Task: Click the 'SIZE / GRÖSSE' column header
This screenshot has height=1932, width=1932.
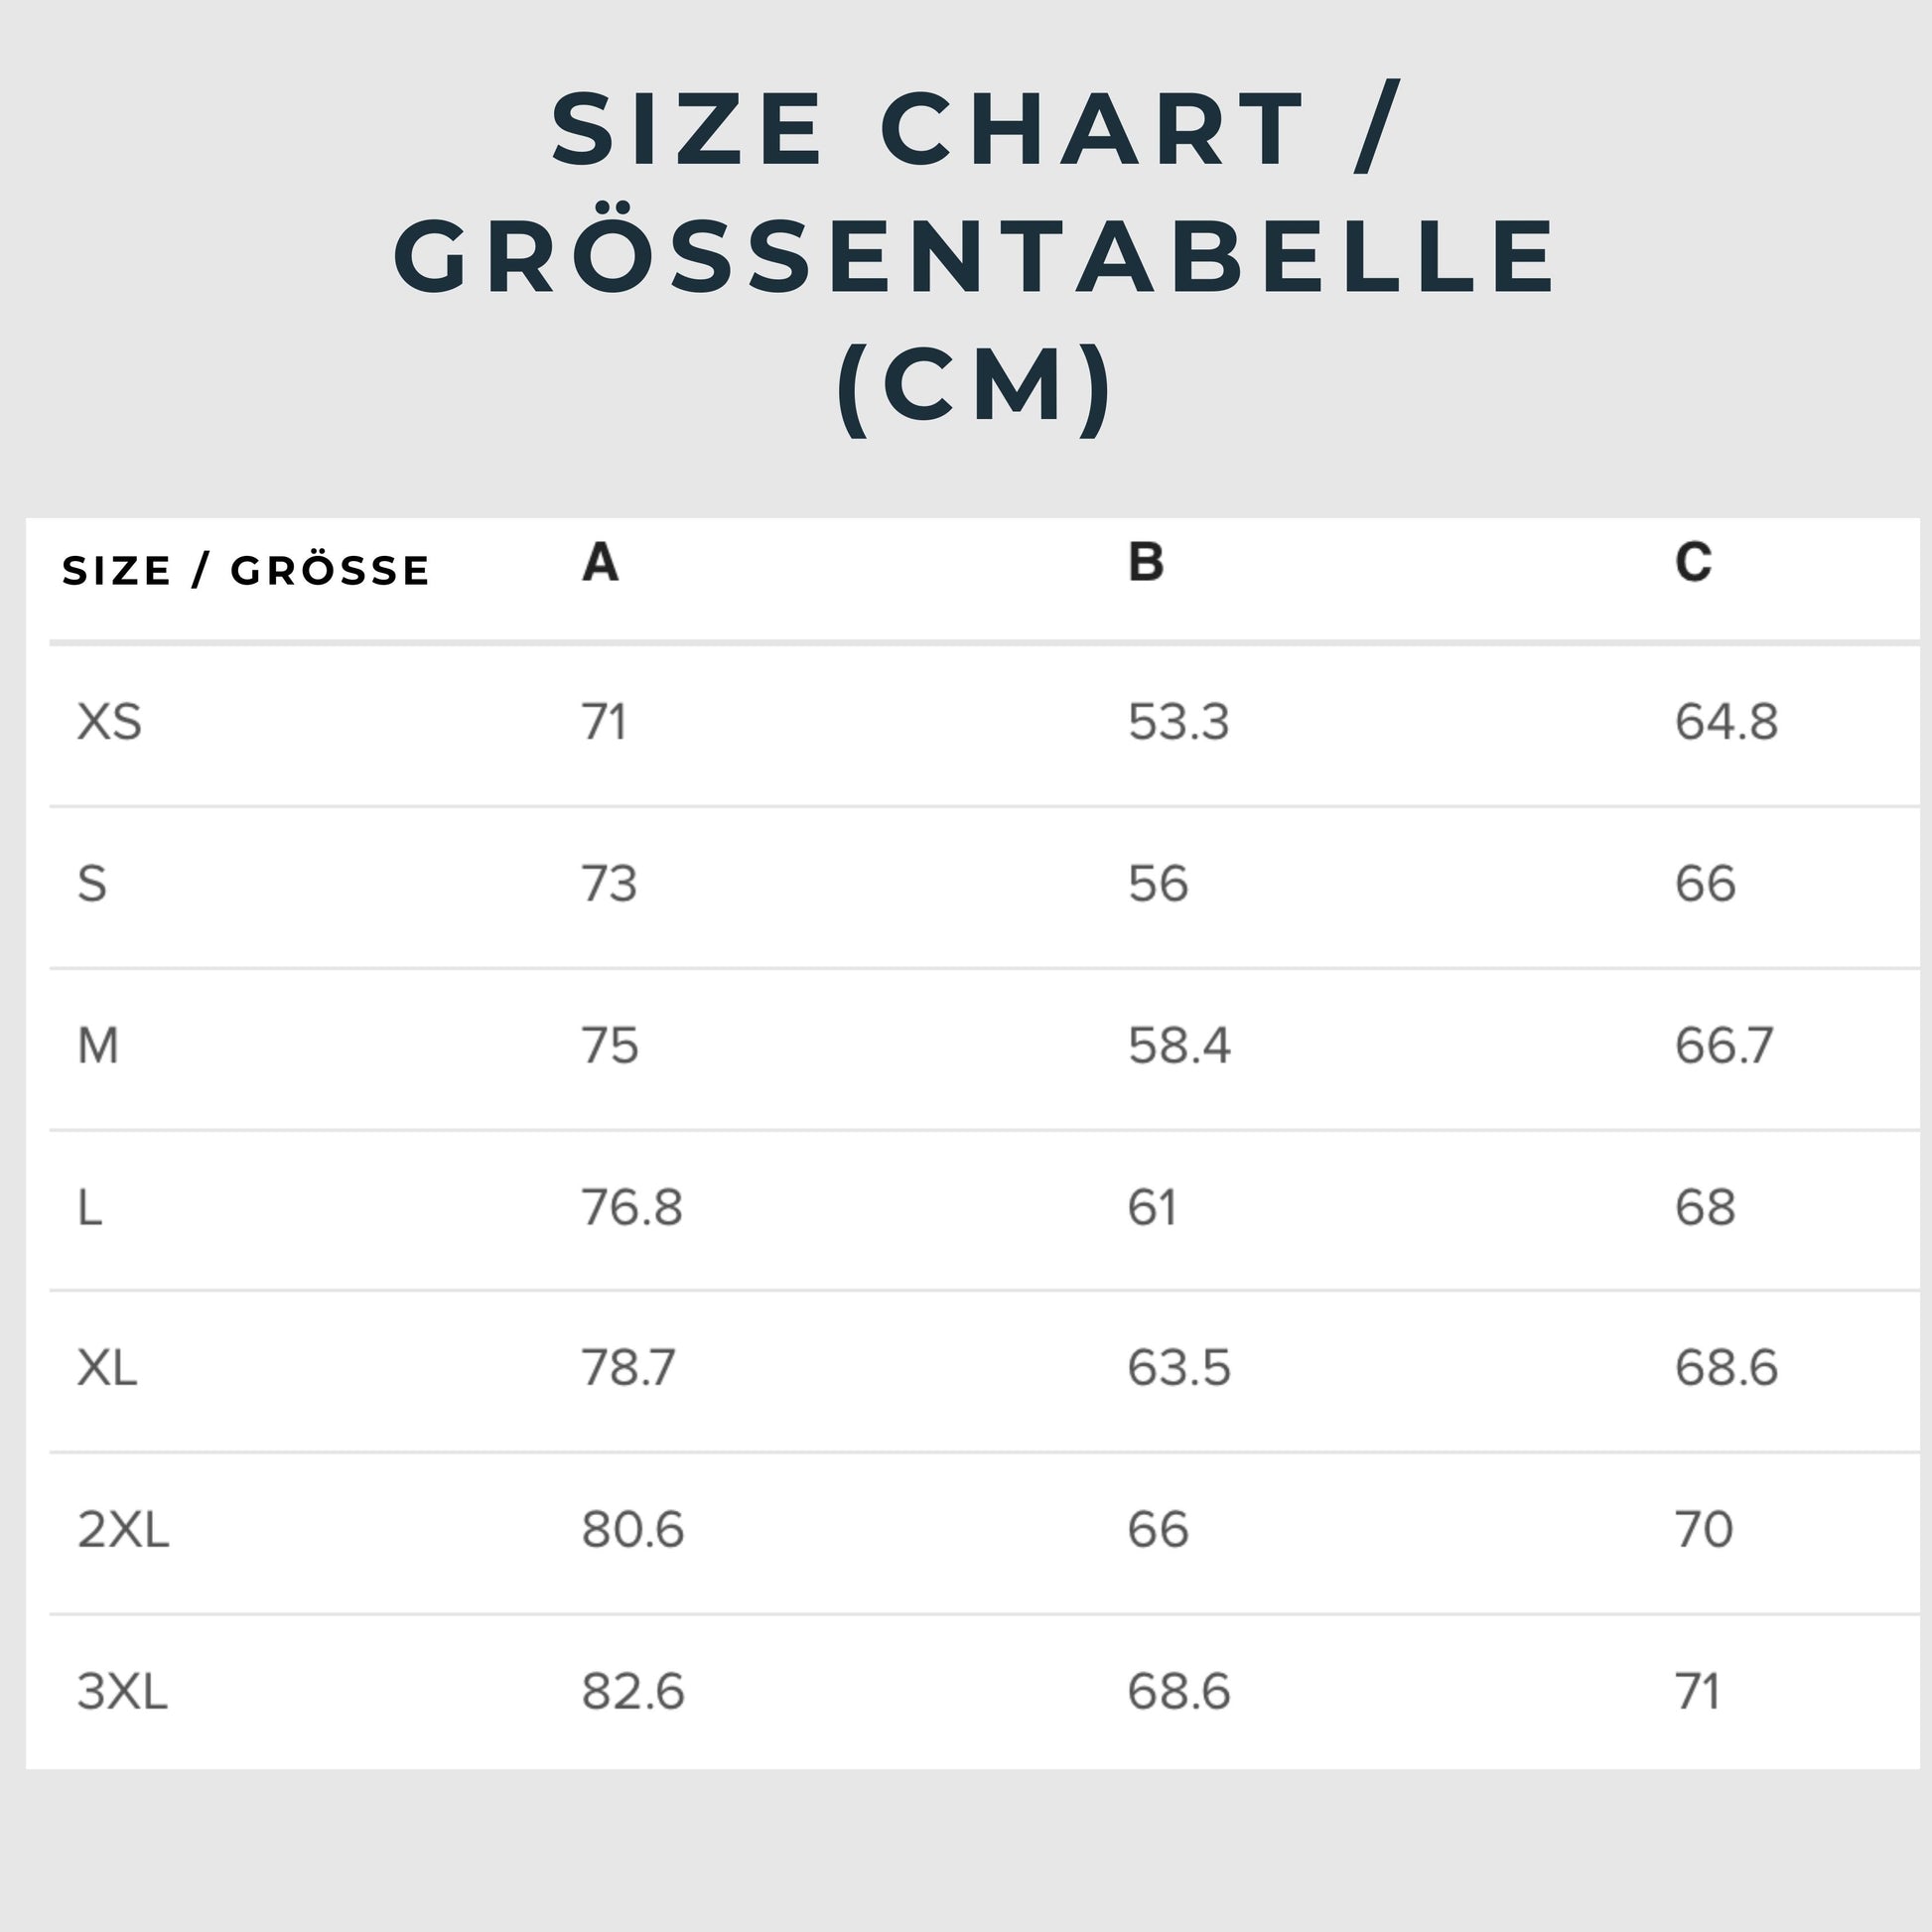Action: click(246, 571)
